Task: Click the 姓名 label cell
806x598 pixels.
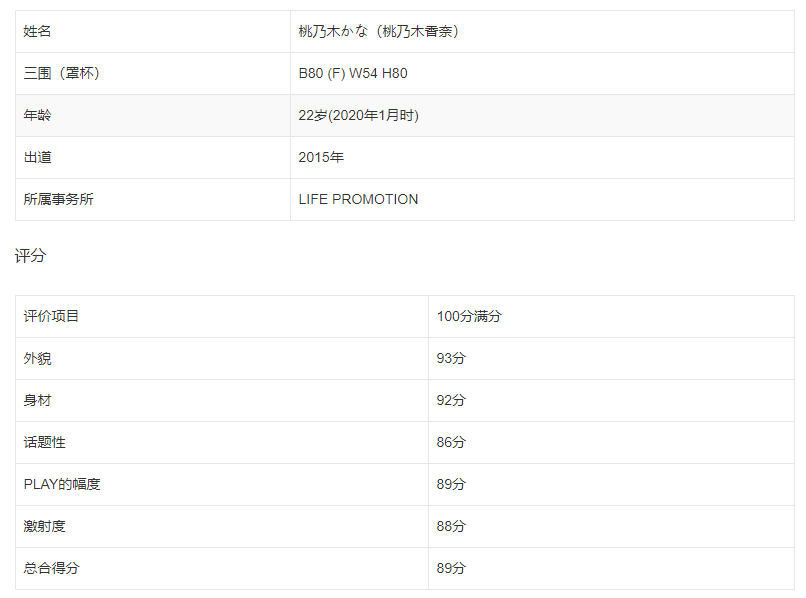Action: pyautogui.click(x=38, y=31)
